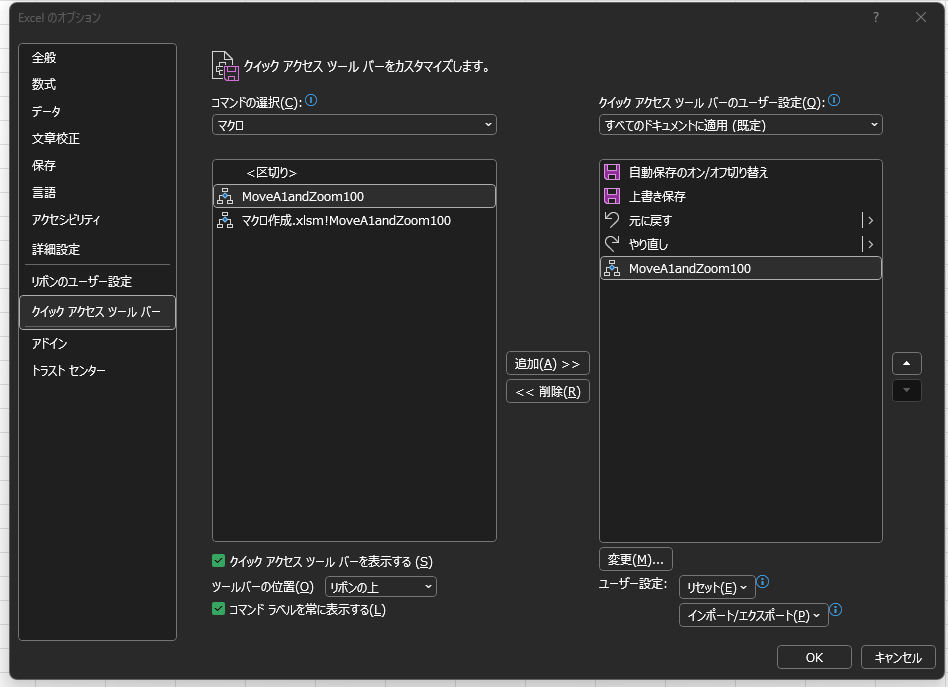Move the selected command up
The width and height of the screenshot is (948, 687).
(x=906, y=363)
